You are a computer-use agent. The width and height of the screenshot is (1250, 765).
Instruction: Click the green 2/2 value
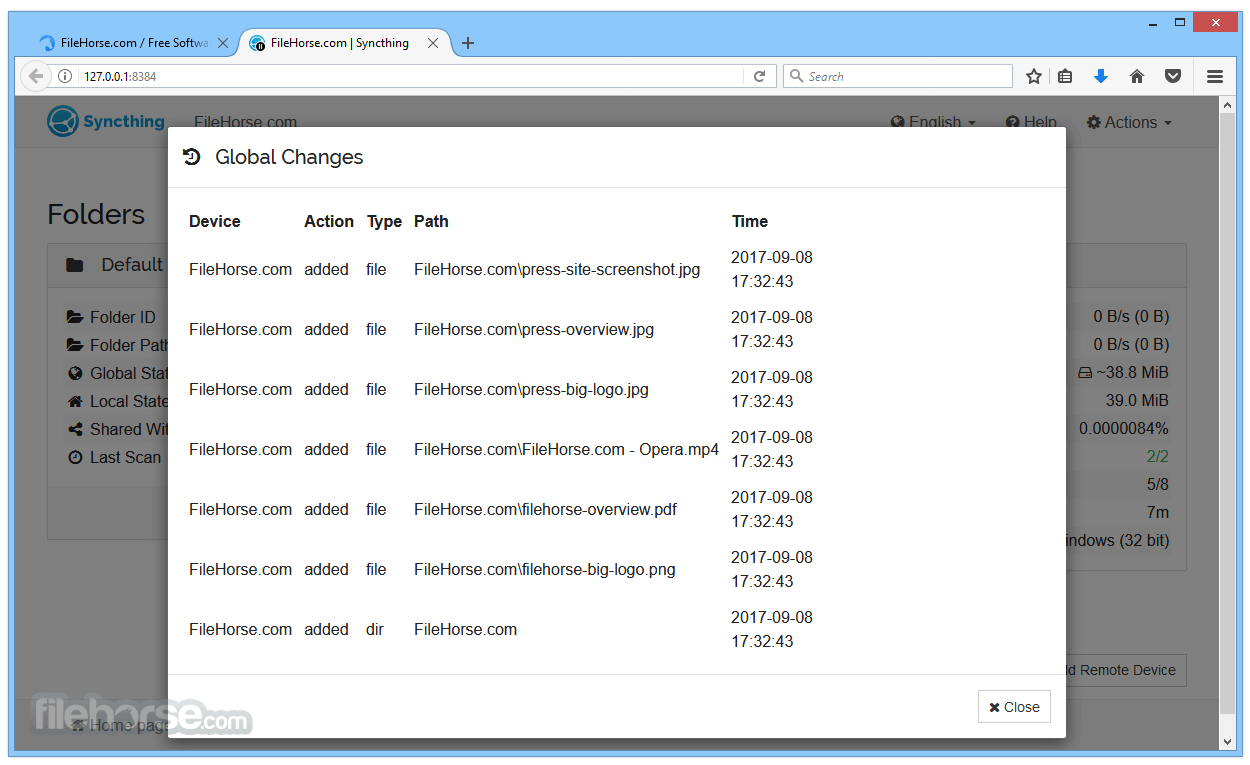pyautogui.click(x=1158, y=456)
